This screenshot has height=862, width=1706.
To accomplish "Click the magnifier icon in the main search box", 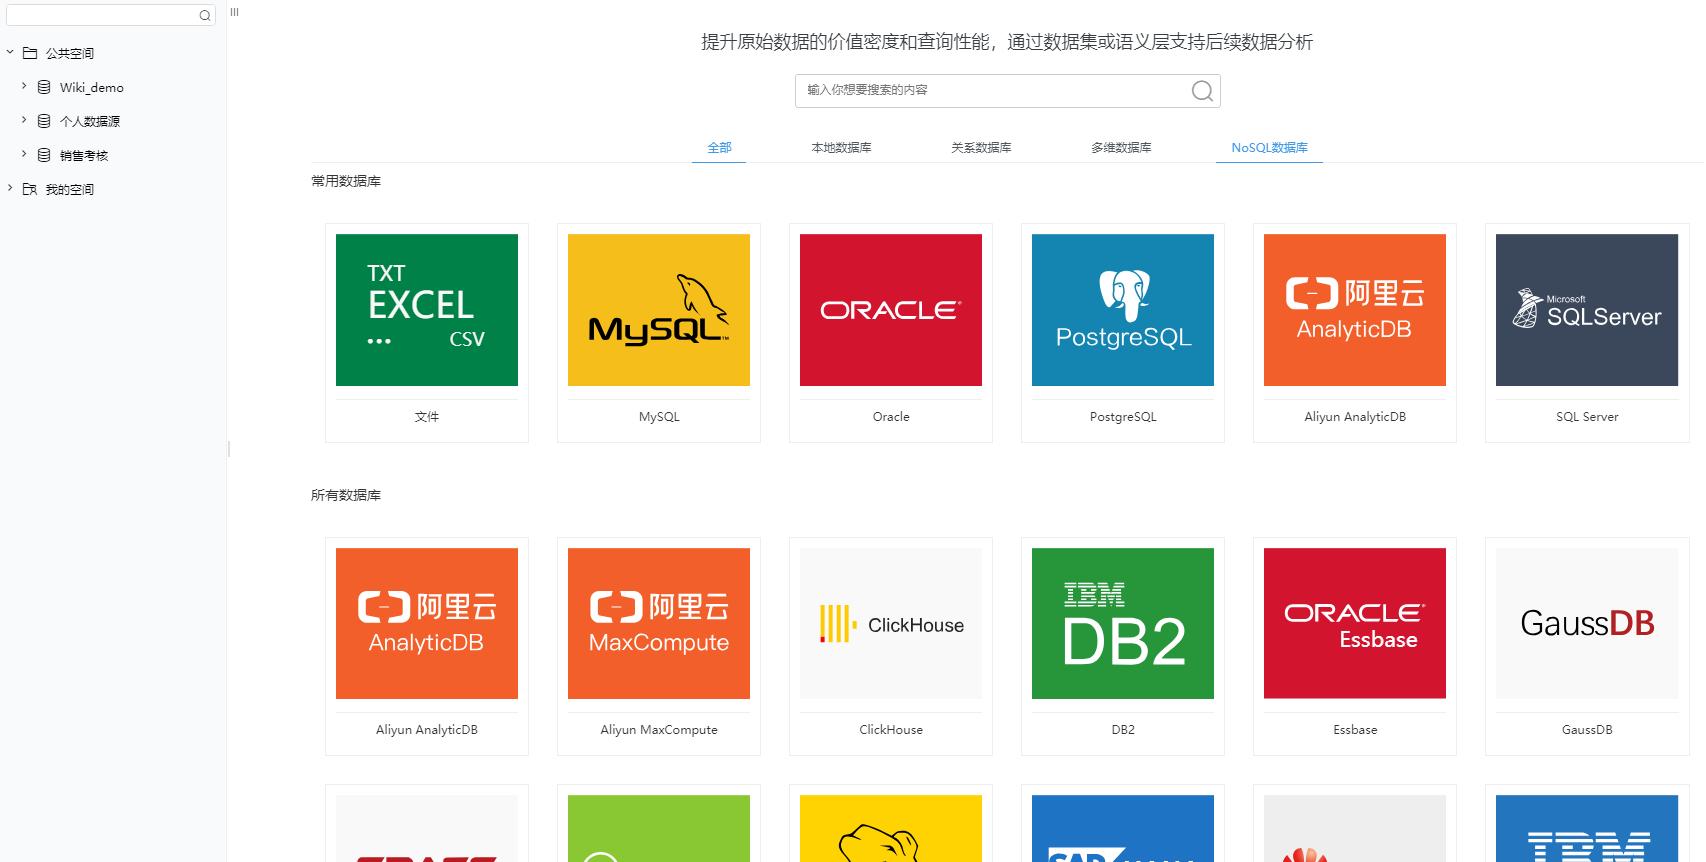I will (x=1202, y=91).
